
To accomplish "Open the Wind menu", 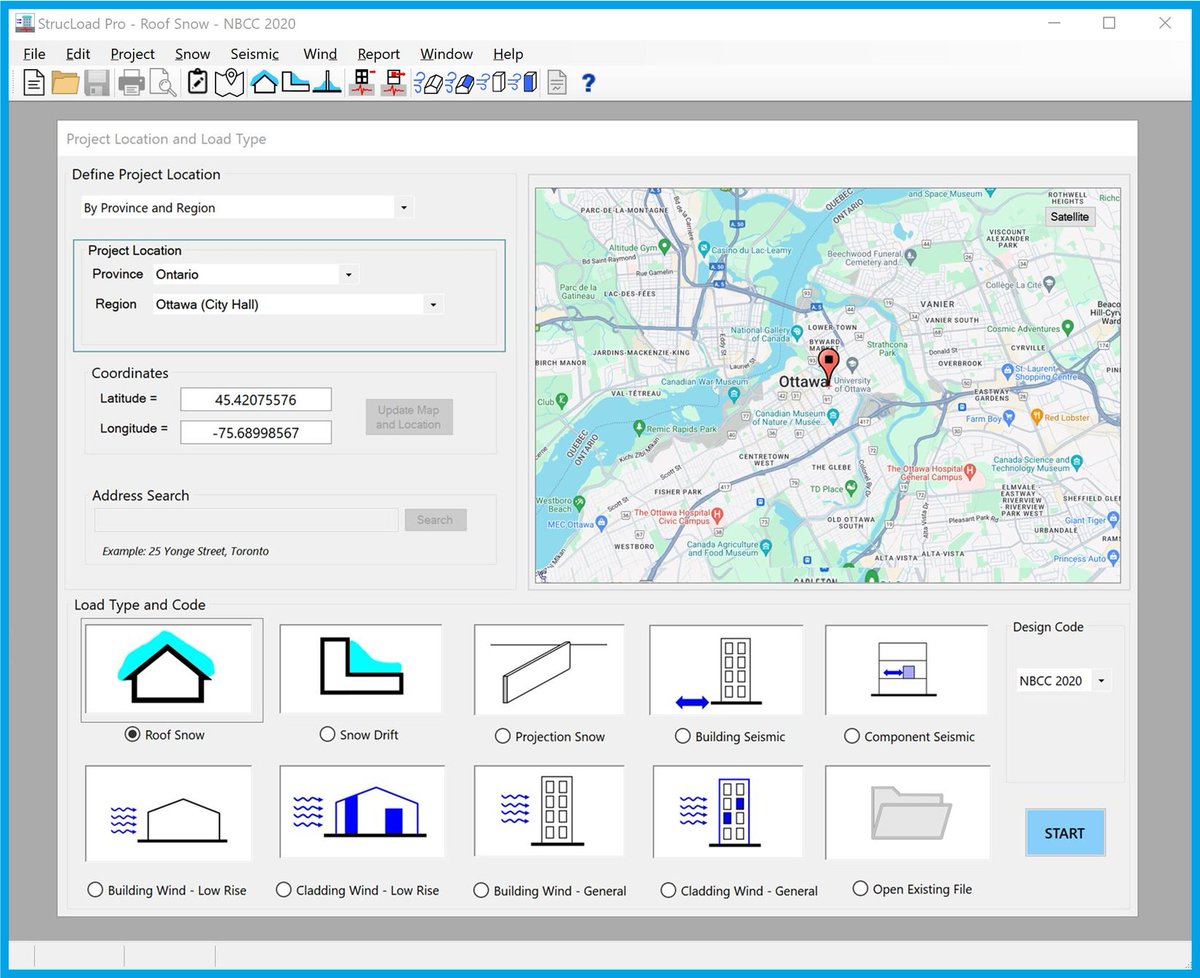I will pyautogui.click(x=319, y=54).
